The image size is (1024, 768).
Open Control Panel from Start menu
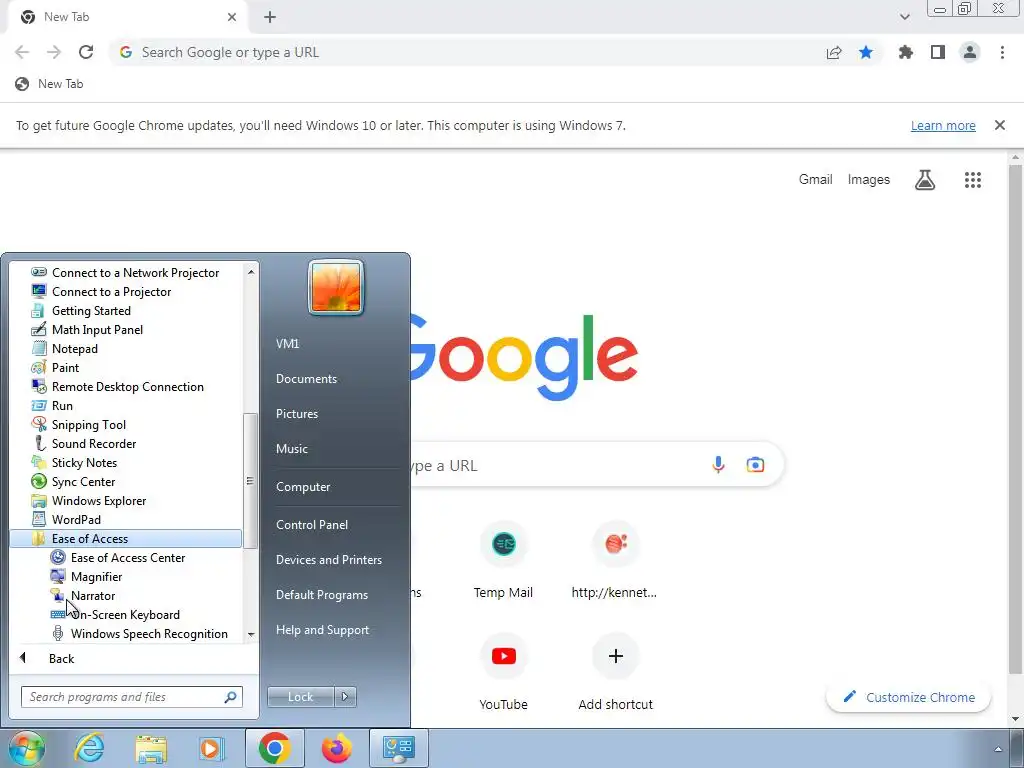coord(312,524)
